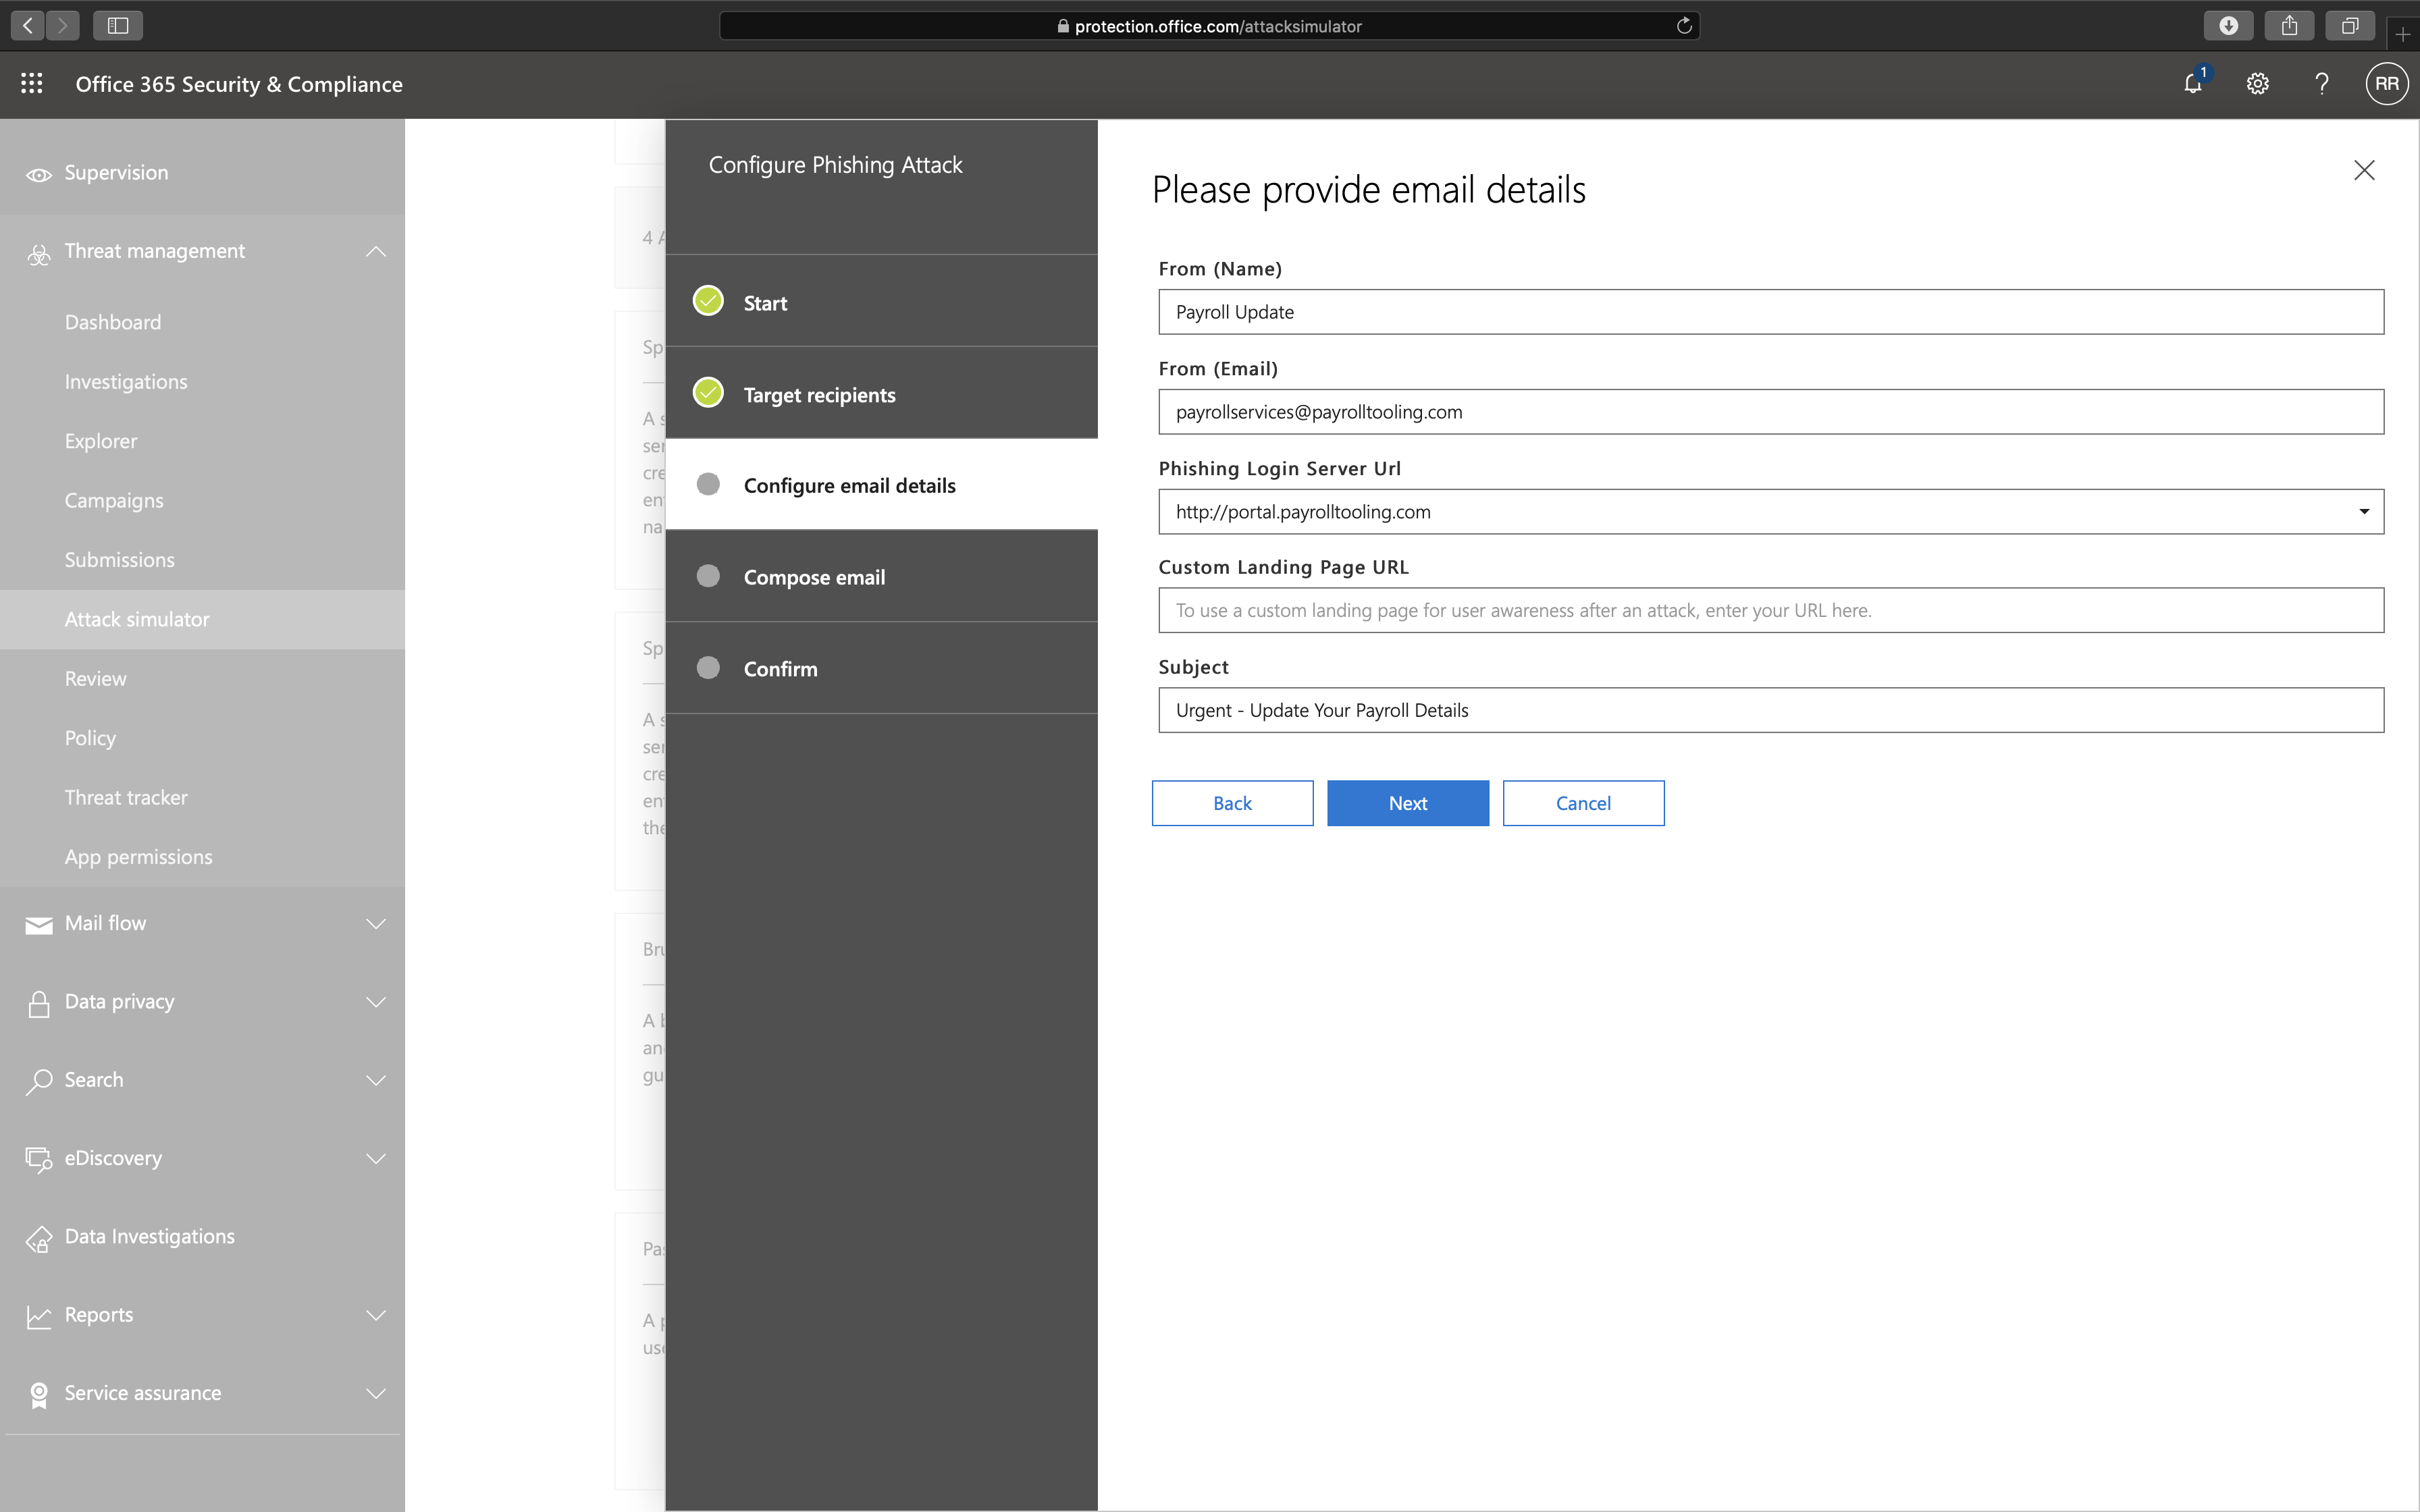2420x1512 pixels.
Task: Open Explorer in the sidebar
Action: click(x=101, y=441)
